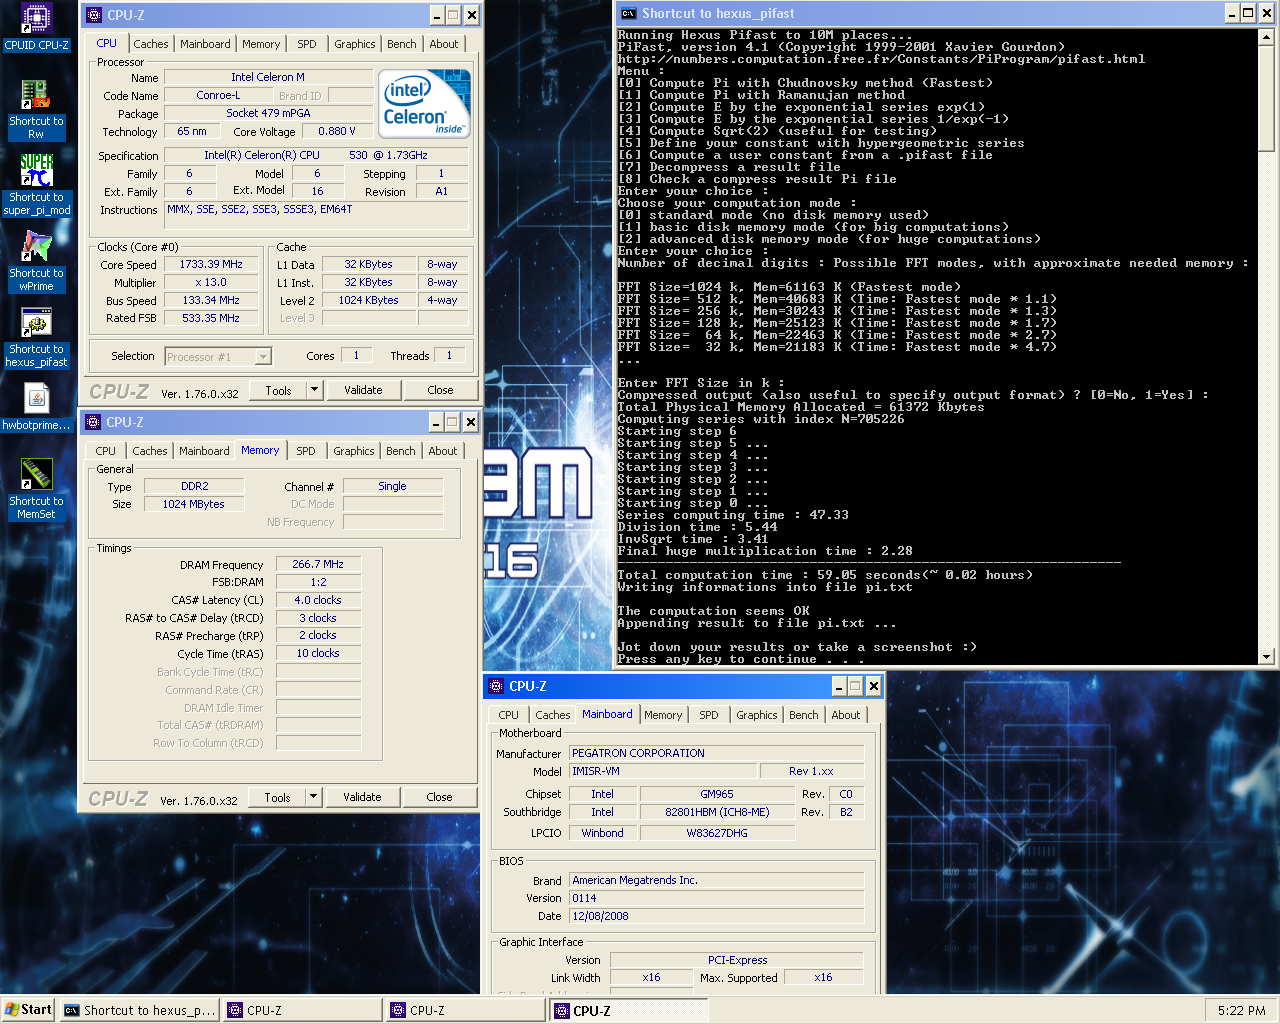Click console scrollbar down arrow
Viewport: 1280px width, 1024px height.
[1266, 657]
